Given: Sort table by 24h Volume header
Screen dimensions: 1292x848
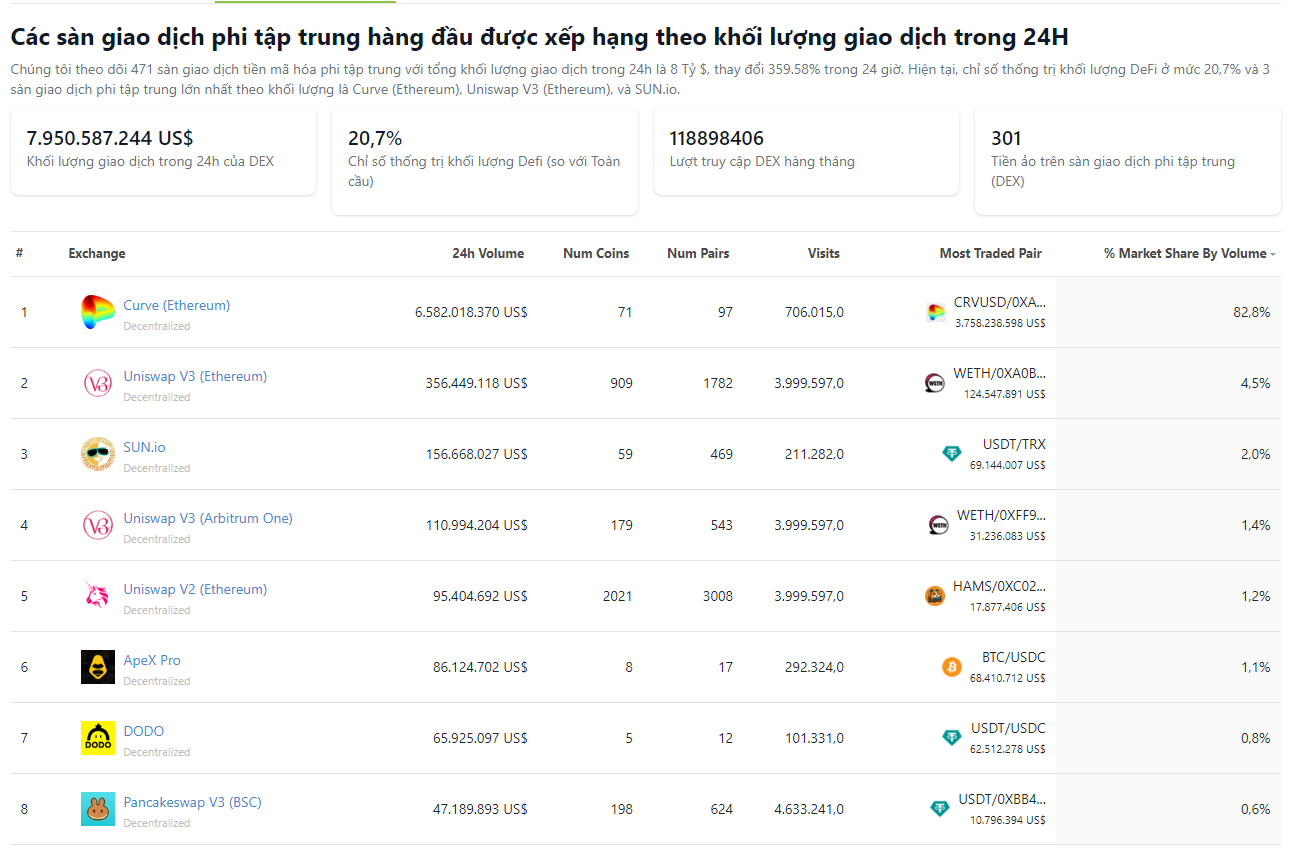Looking at the screenshot, I should tap(488, 254).
